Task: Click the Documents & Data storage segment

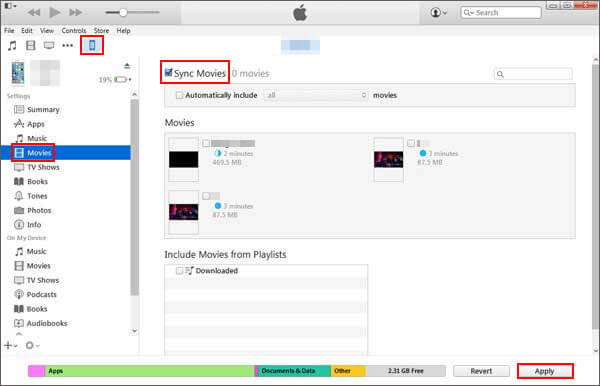Action: click(294, 371)
